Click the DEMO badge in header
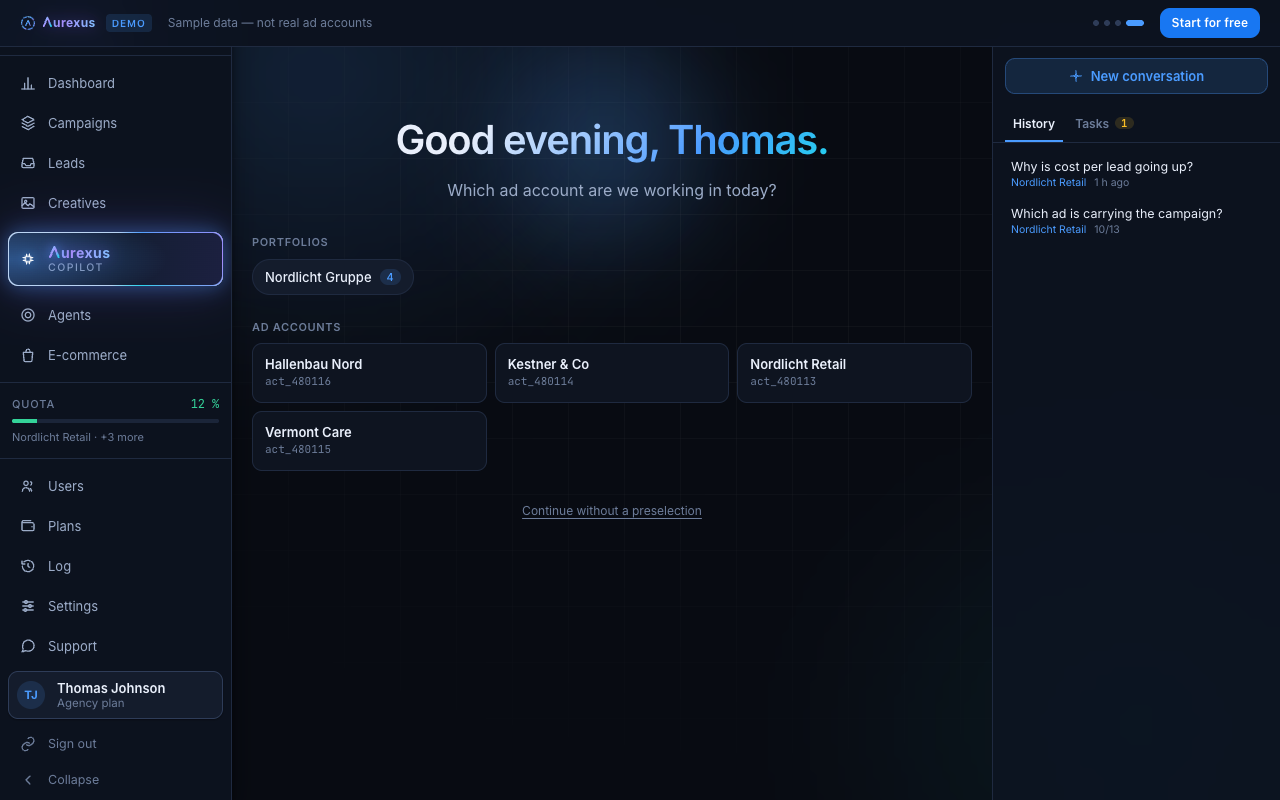Viewport: 1280px width, 800px height. [129, 23]
